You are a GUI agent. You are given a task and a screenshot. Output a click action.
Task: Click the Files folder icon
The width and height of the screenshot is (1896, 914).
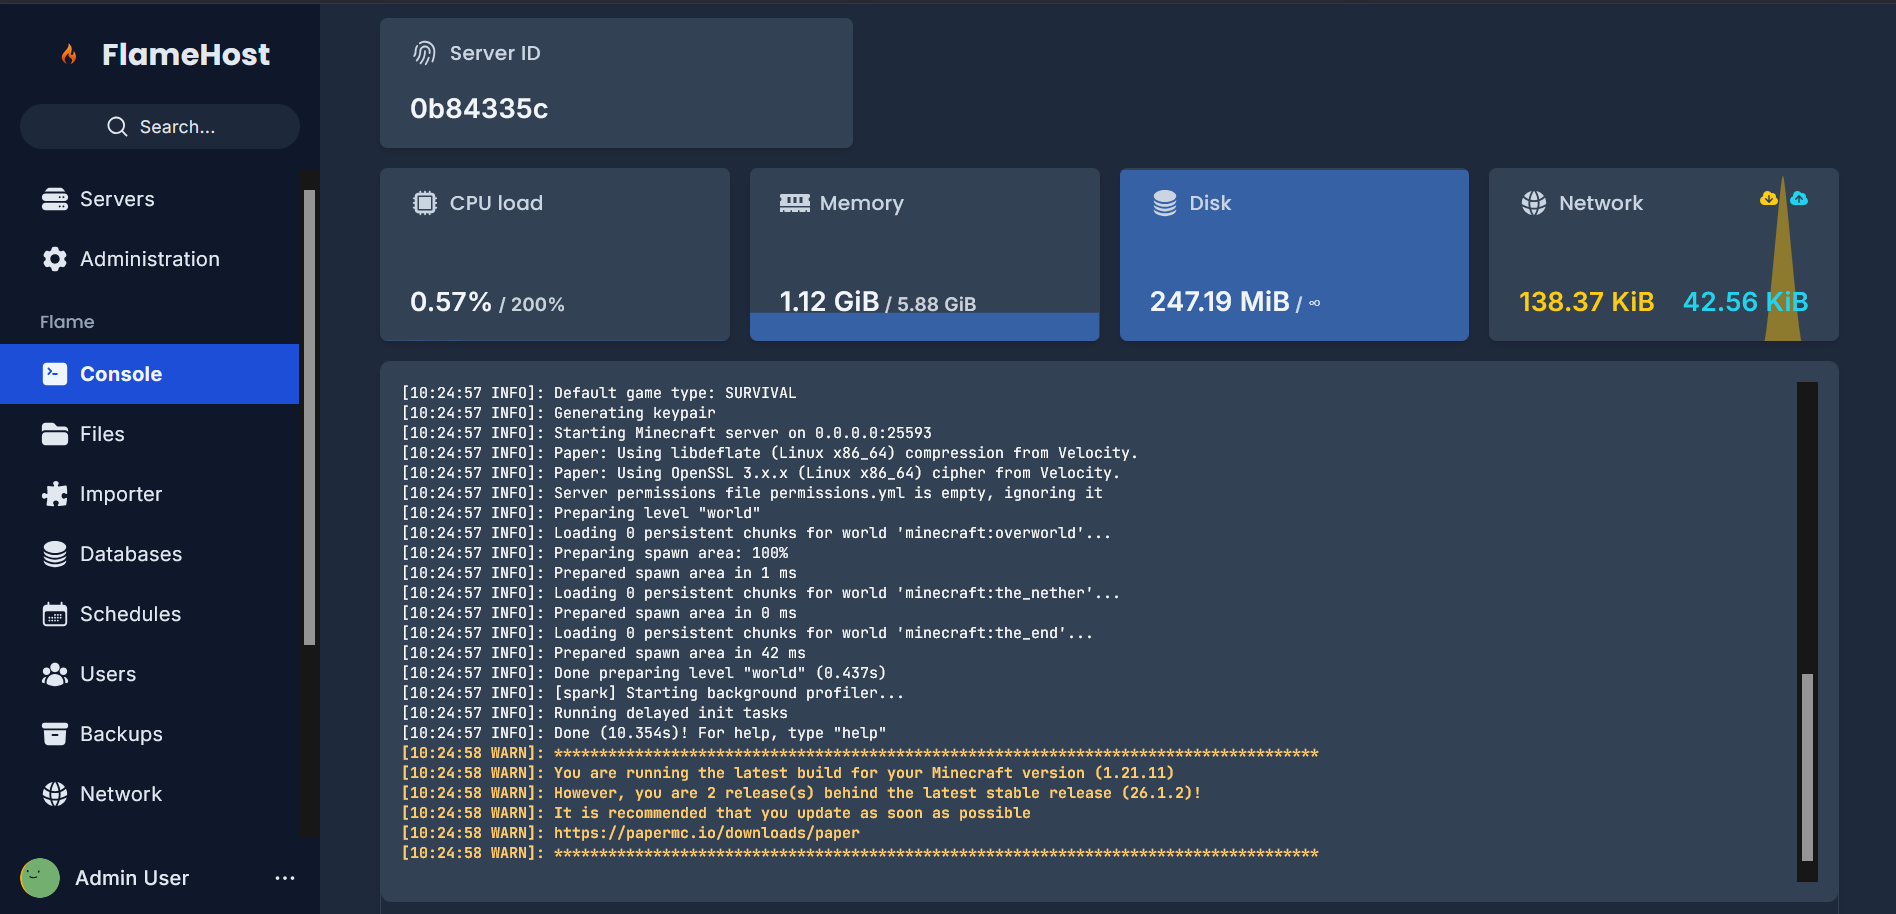(55, 434)
